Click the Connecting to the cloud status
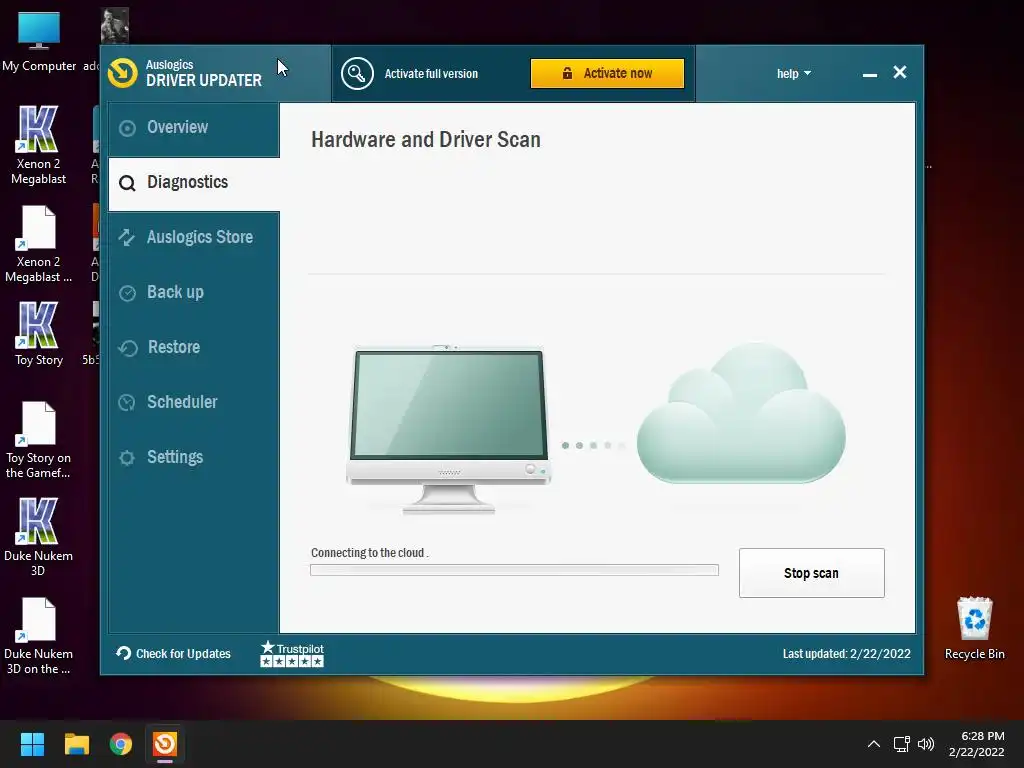The height and width of the screenshot is (768, 1024). pos(370,552)
